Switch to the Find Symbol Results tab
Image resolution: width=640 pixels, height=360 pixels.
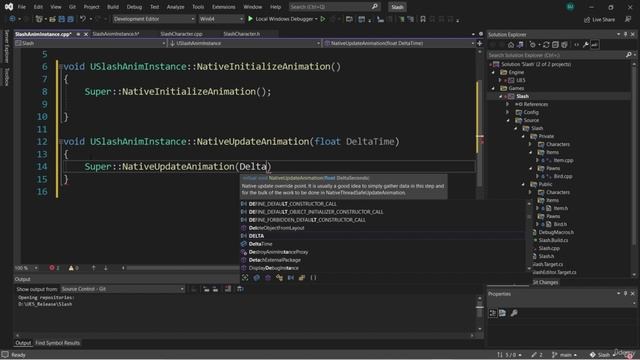[58, 343]
